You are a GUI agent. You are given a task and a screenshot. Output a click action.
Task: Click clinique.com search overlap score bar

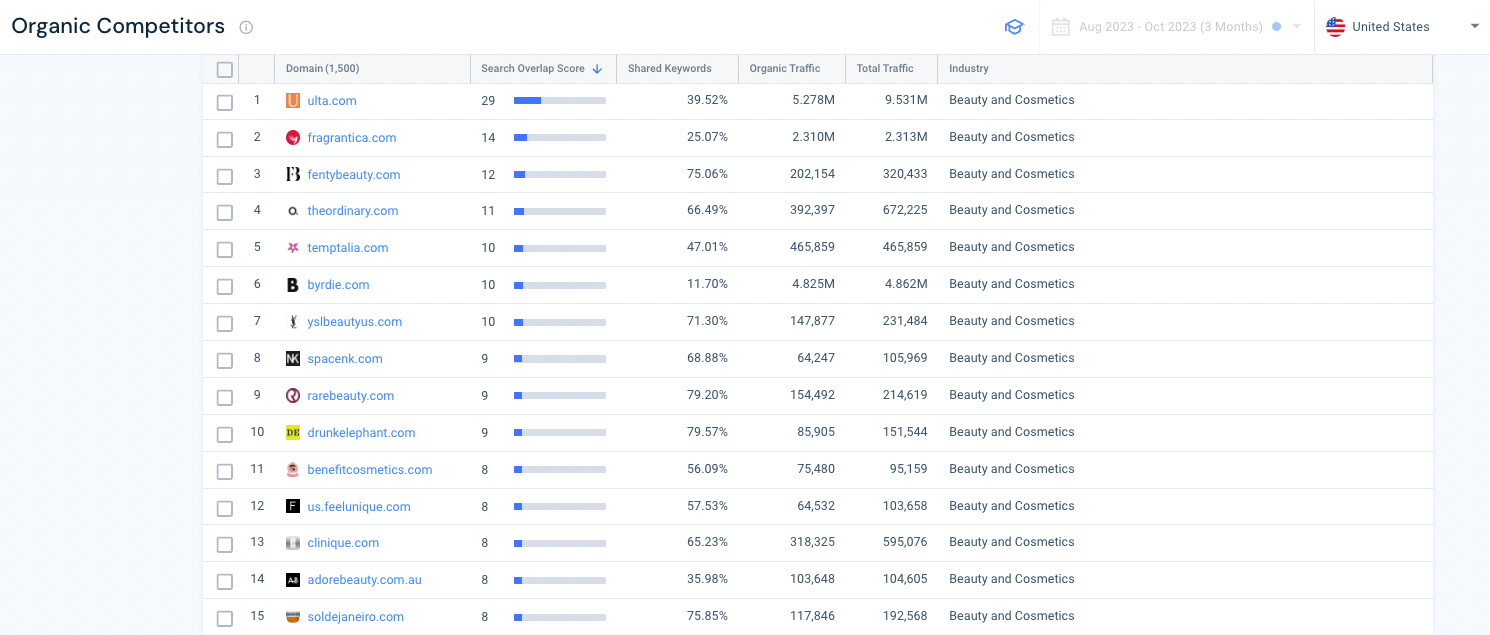coord(560,543)
